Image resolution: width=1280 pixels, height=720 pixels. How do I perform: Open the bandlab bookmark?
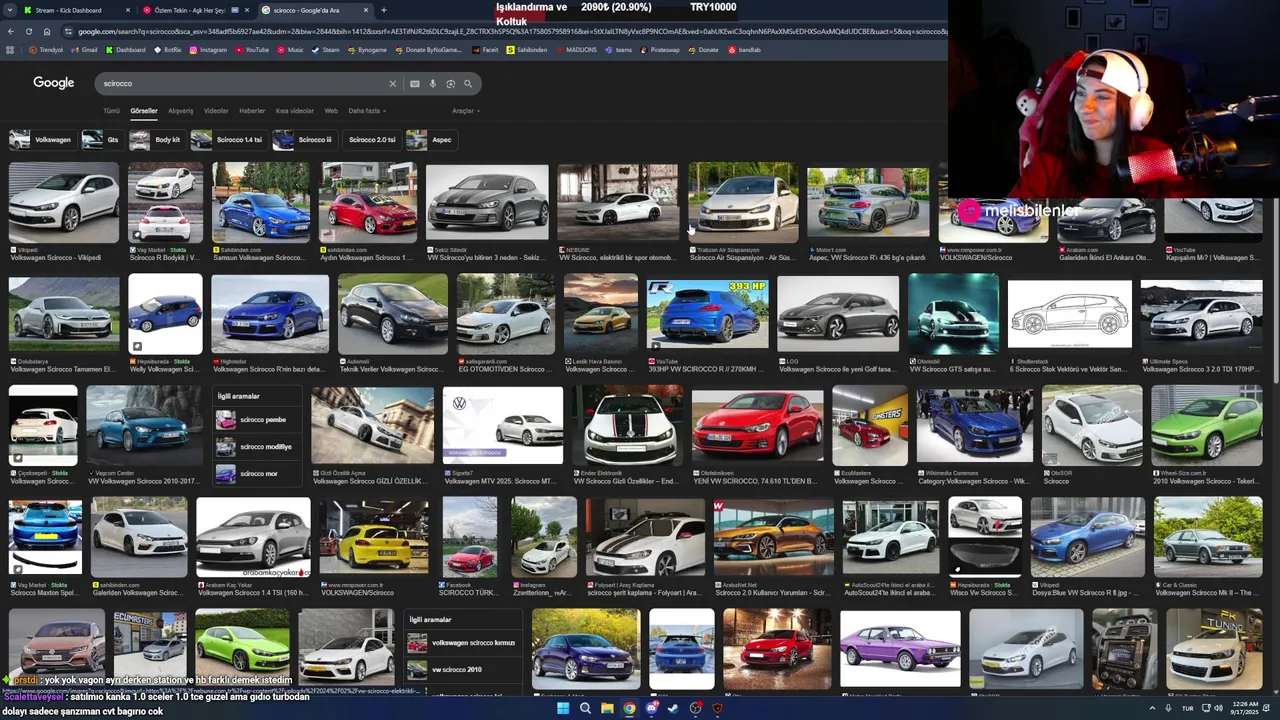(x=744, y=50)
